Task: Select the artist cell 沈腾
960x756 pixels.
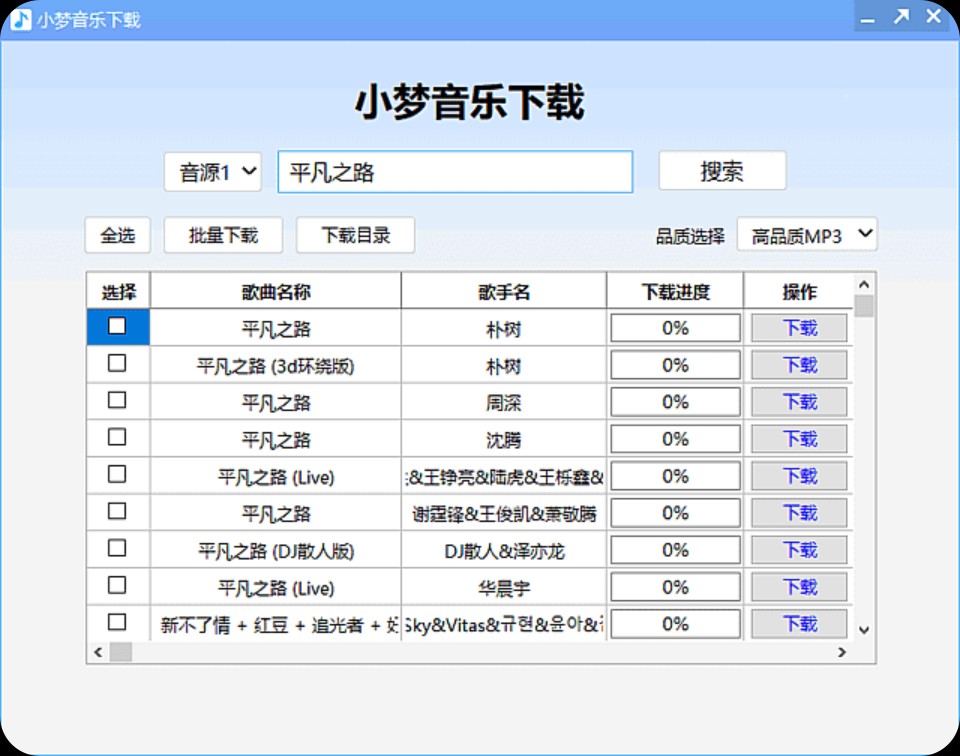Action: 504,440
